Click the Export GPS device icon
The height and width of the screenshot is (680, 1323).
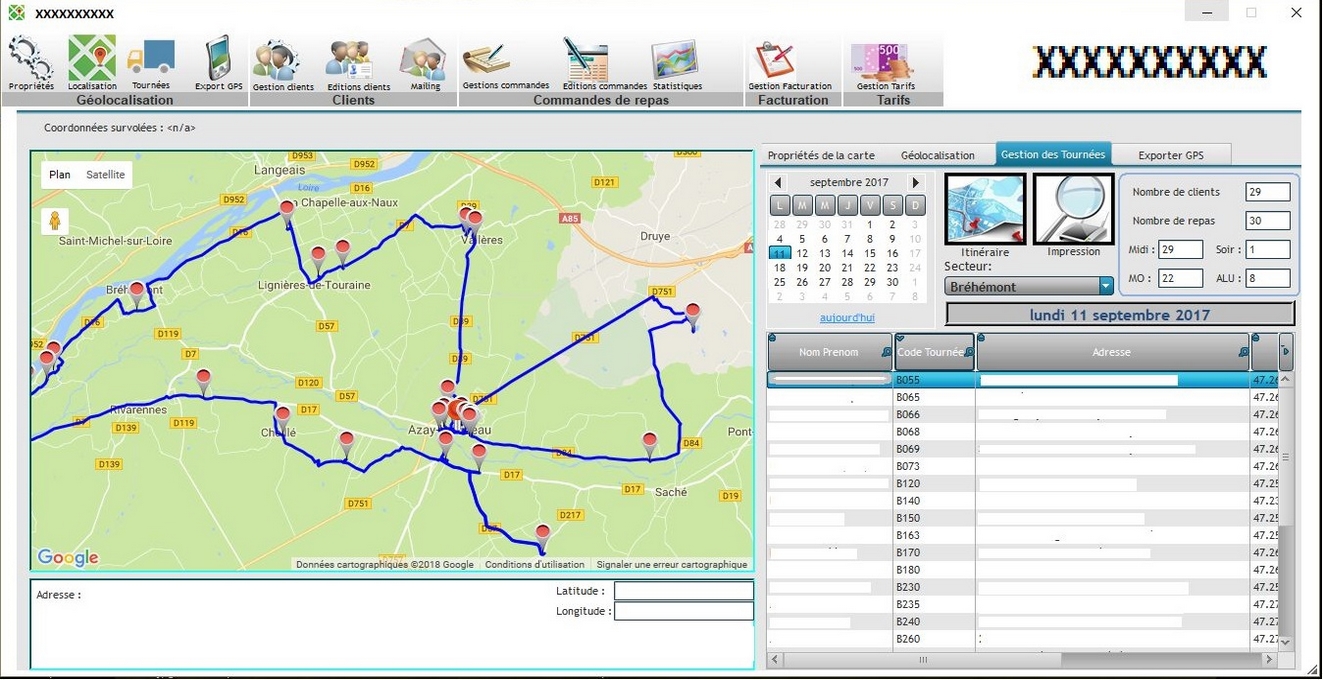(x=218, y=60)
